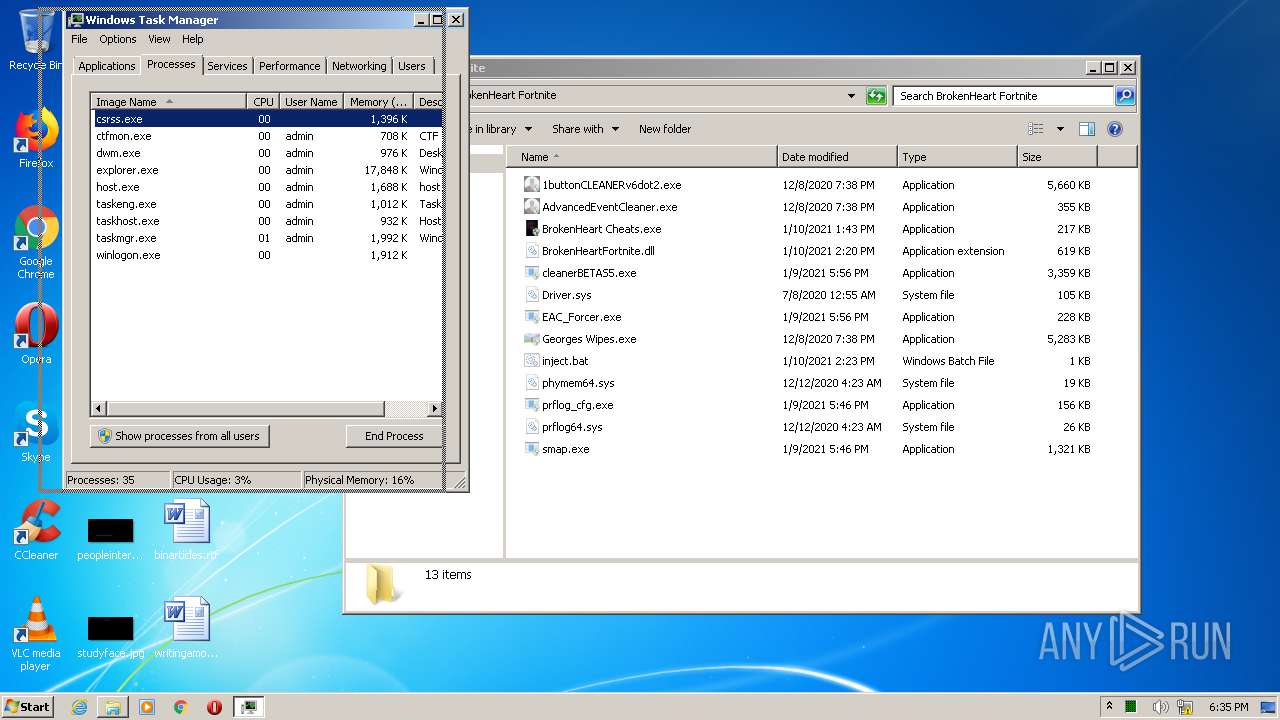Launch CCleaner desktop icon
This screenshot has width=1280, height=720.
pos(36,530)
